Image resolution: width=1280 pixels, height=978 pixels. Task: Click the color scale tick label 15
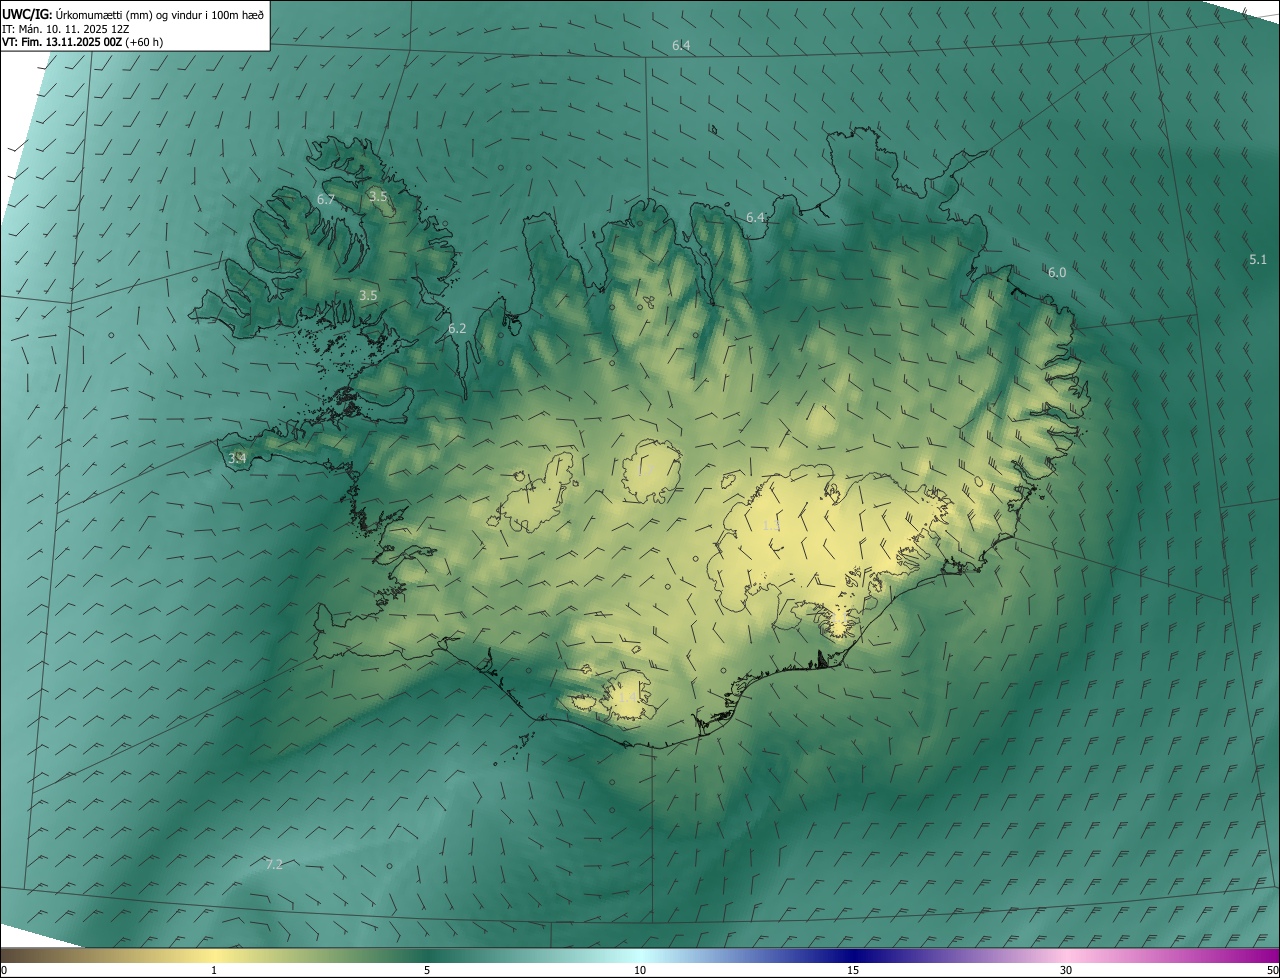[x=853, y=970]
